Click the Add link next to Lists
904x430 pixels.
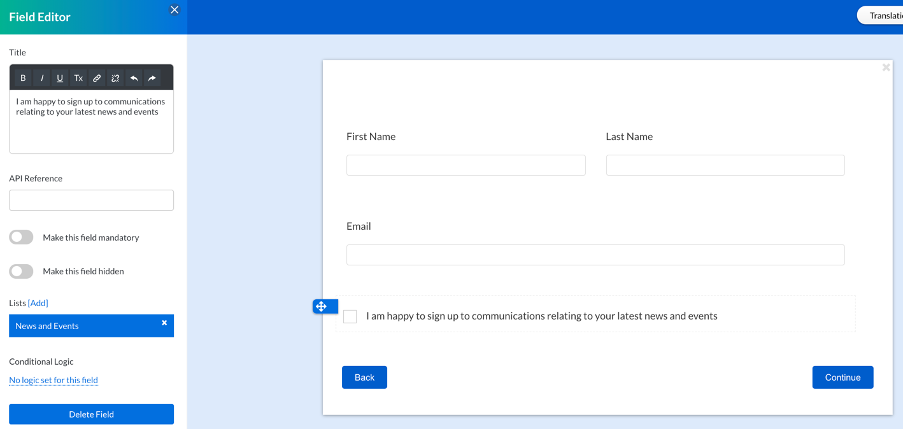[x=38, y=303]
